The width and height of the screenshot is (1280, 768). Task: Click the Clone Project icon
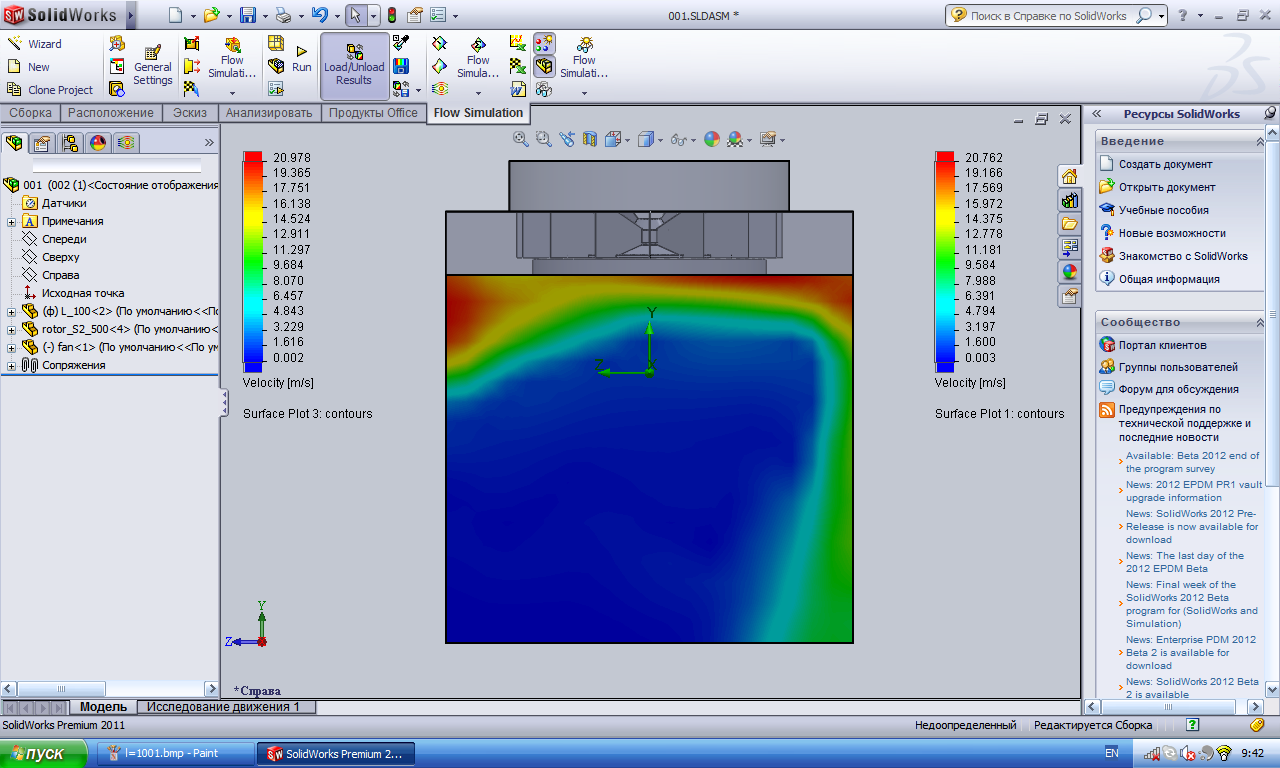pos(15,90)
